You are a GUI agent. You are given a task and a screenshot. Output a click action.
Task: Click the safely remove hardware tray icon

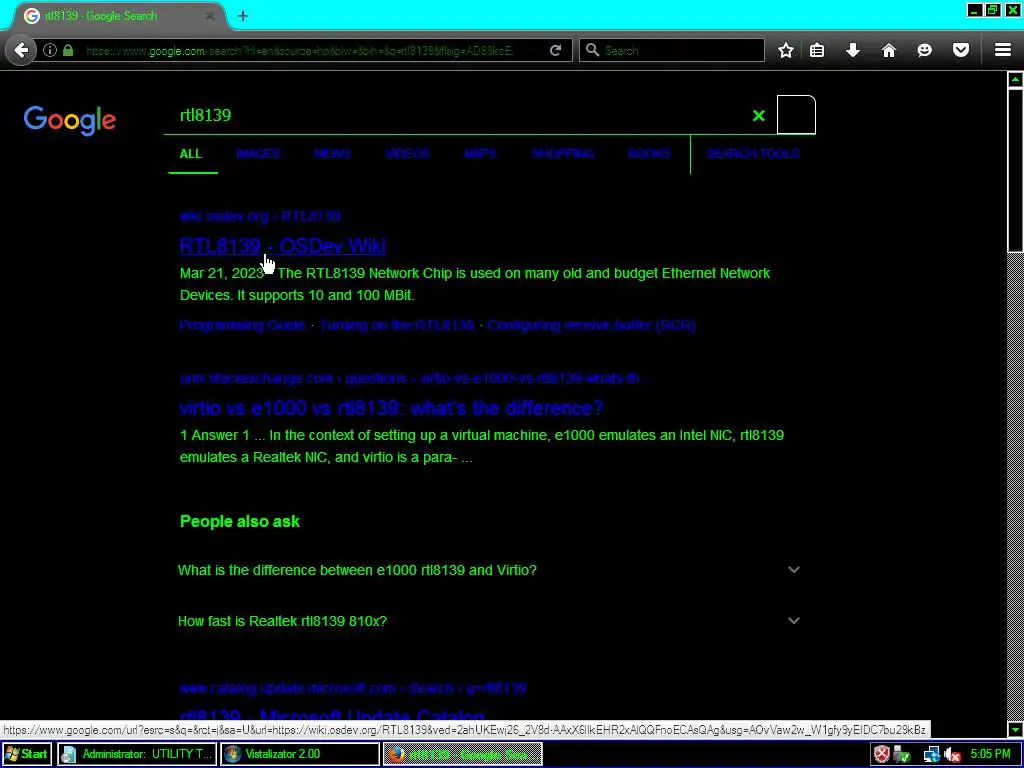click(x=902, y=755)
